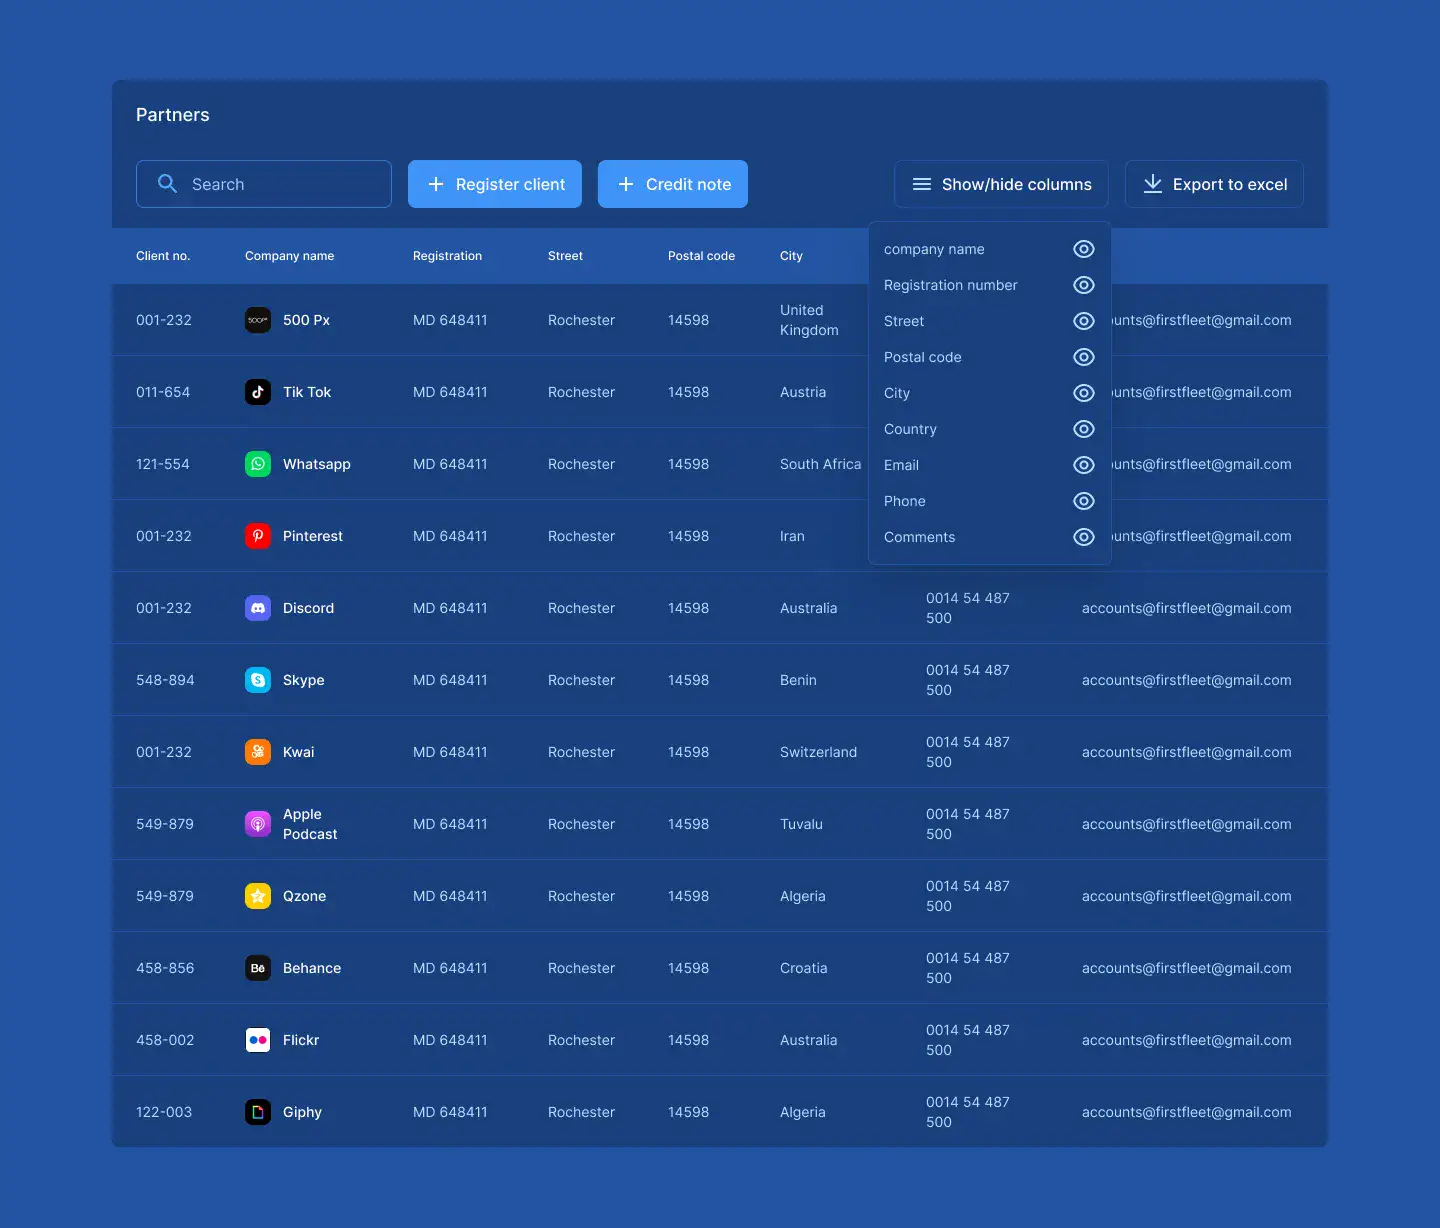Click Export to excel button
Image resolution: width=1440 pixels, height=1228 pixels.
click(x=1214, y=184)
